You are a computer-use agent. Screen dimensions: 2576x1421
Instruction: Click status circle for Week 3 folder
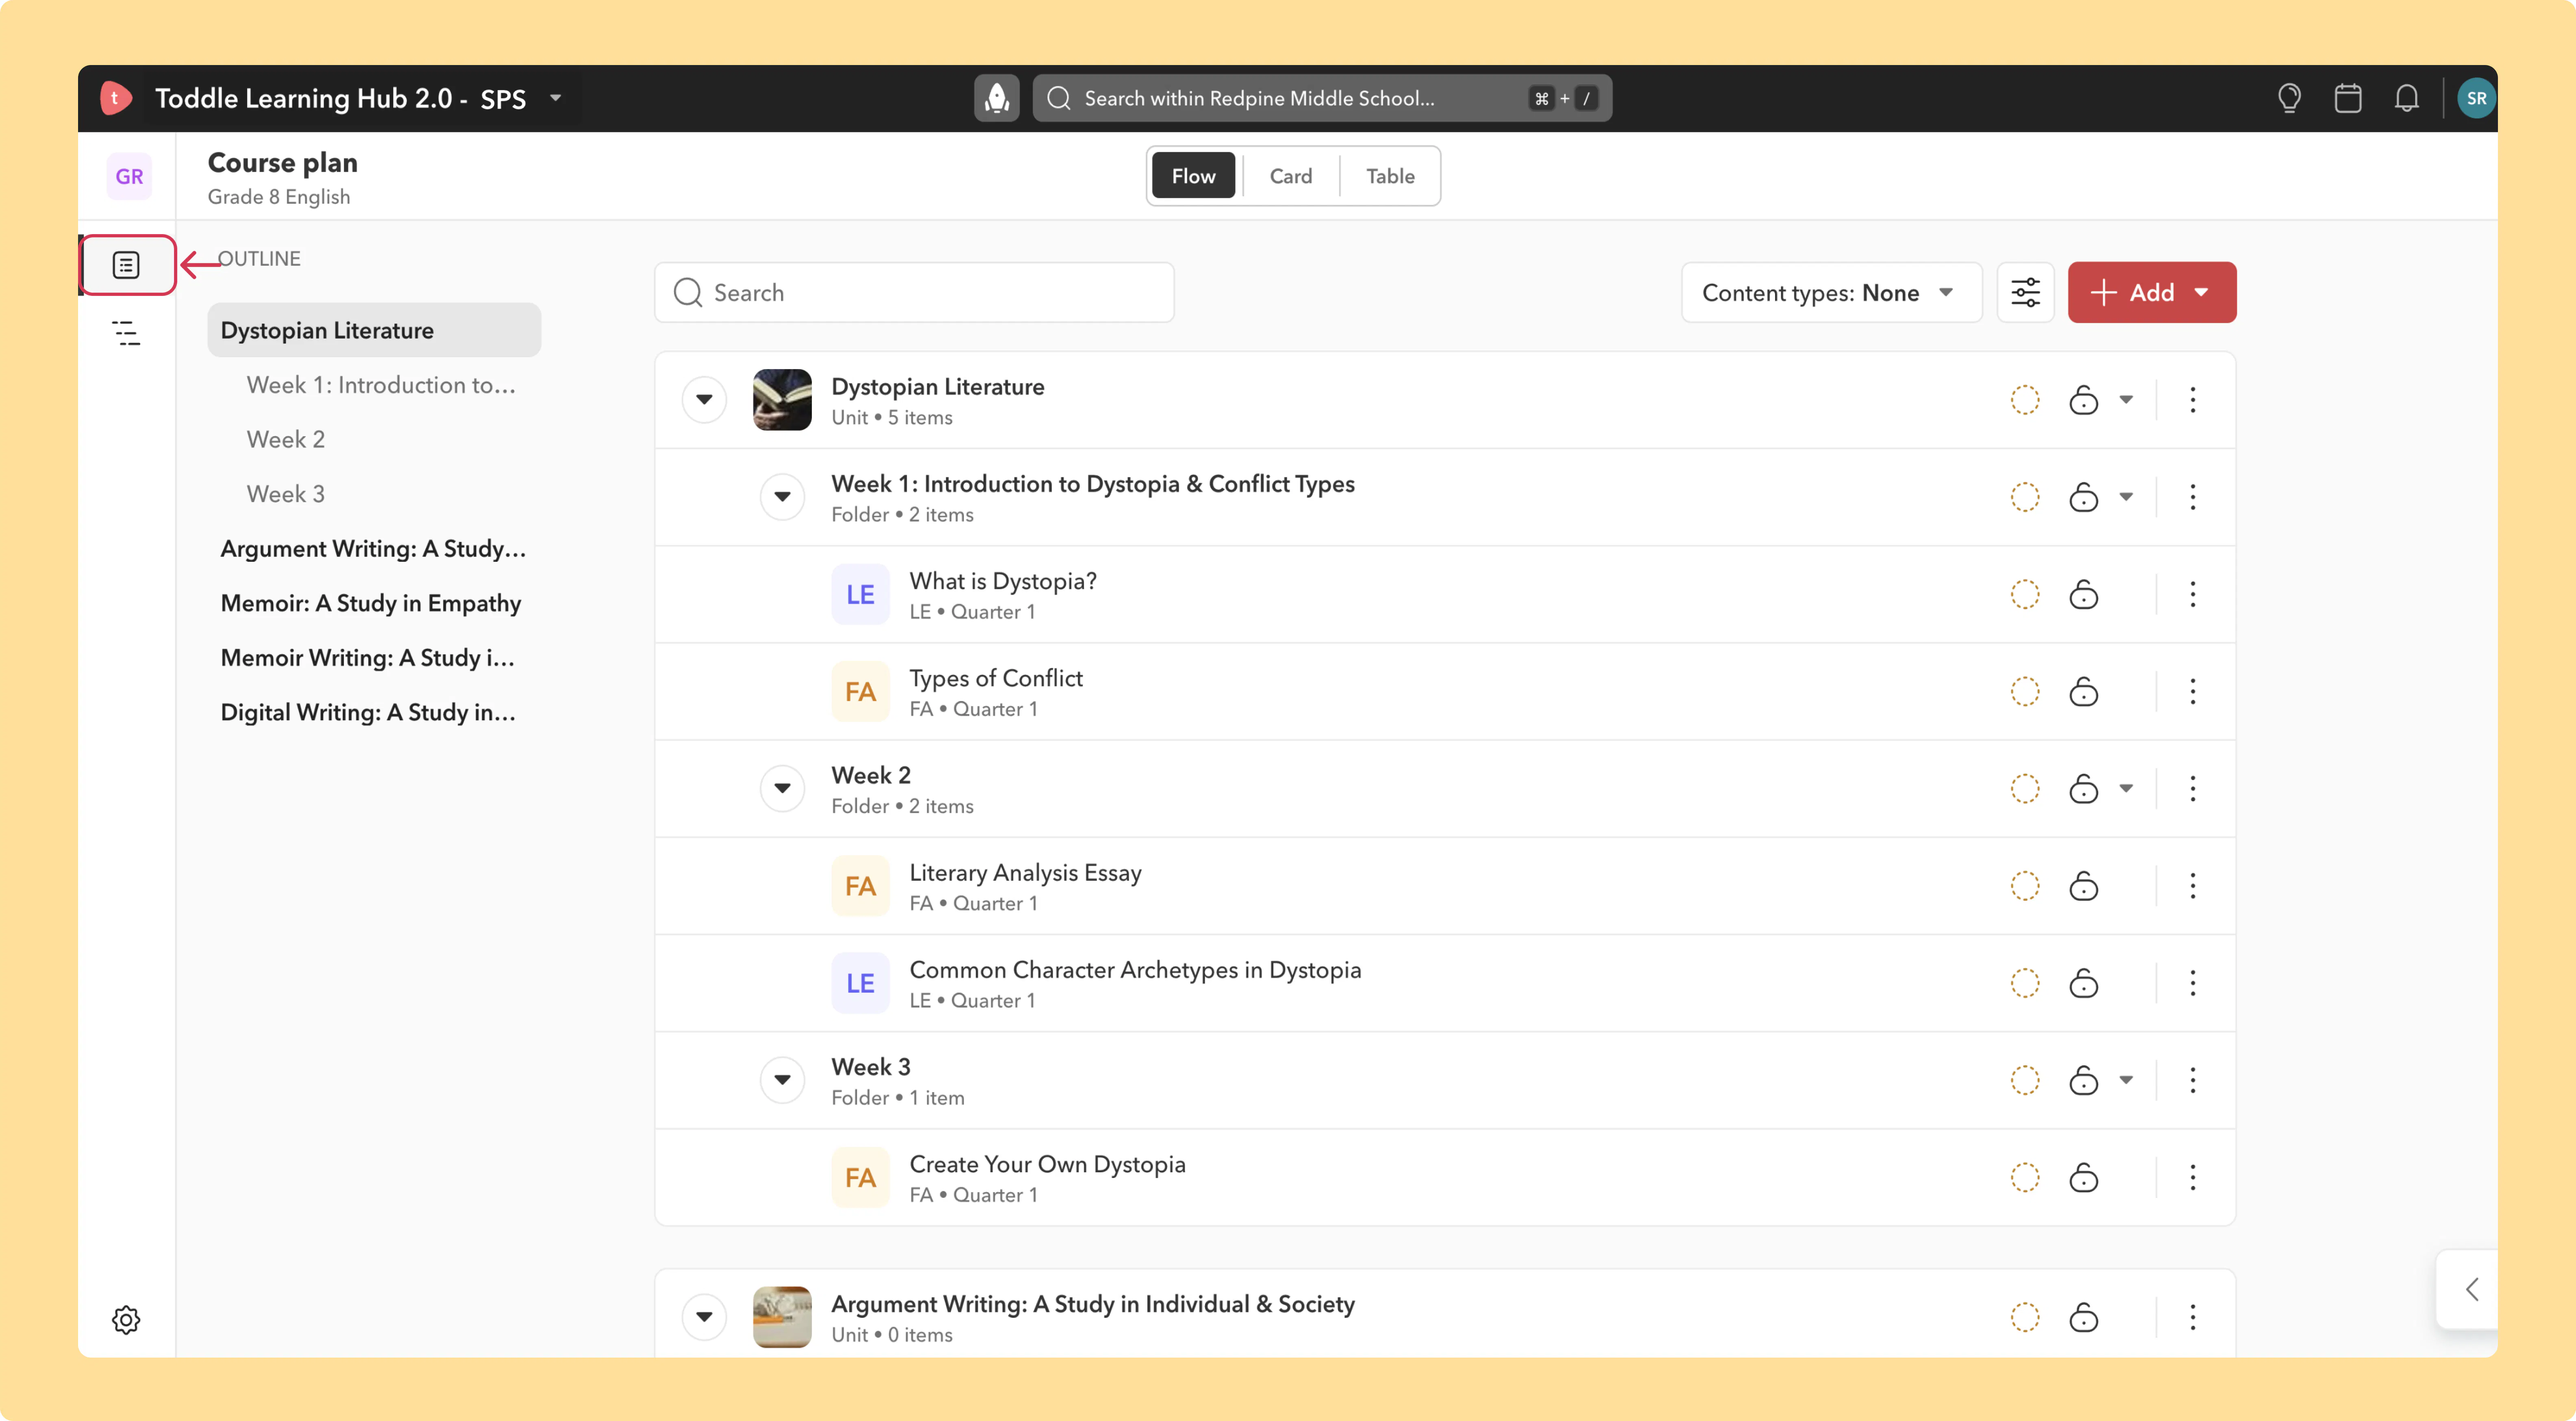pos(2025,1080)
